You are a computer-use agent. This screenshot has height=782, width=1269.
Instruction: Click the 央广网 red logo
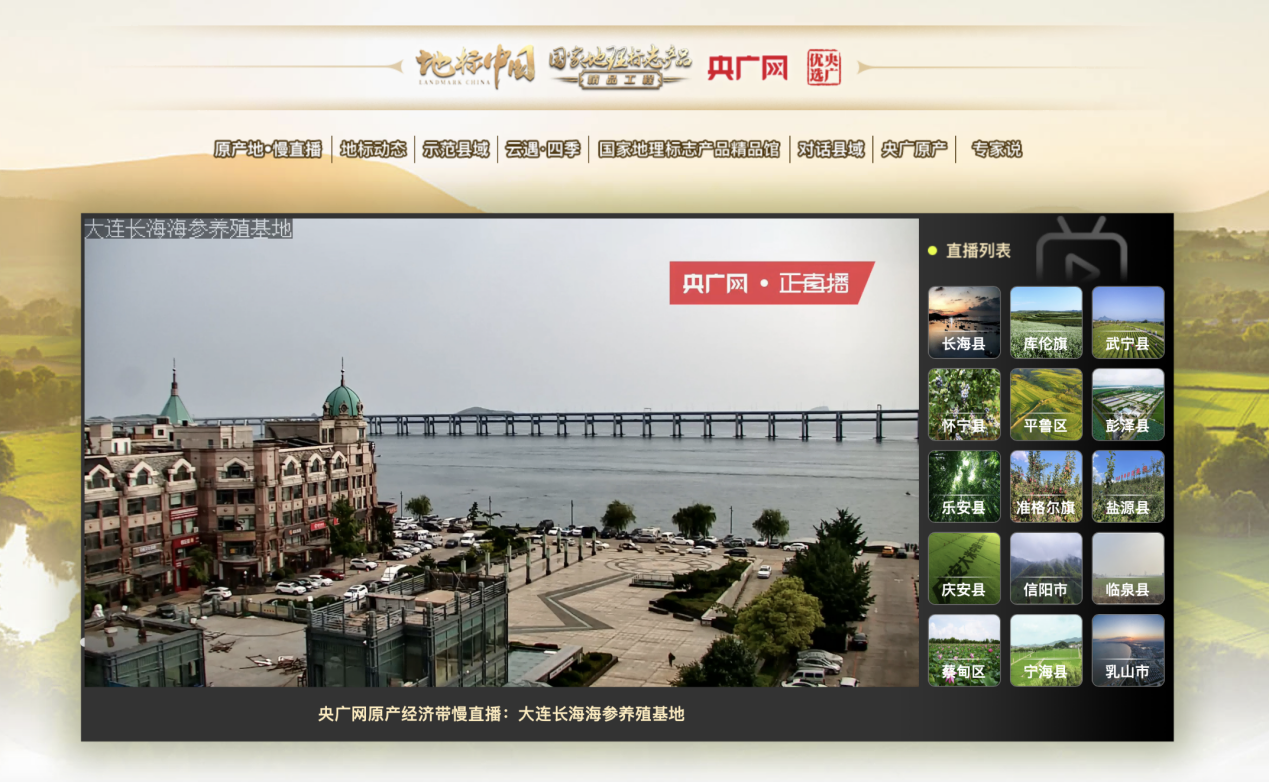747,68
